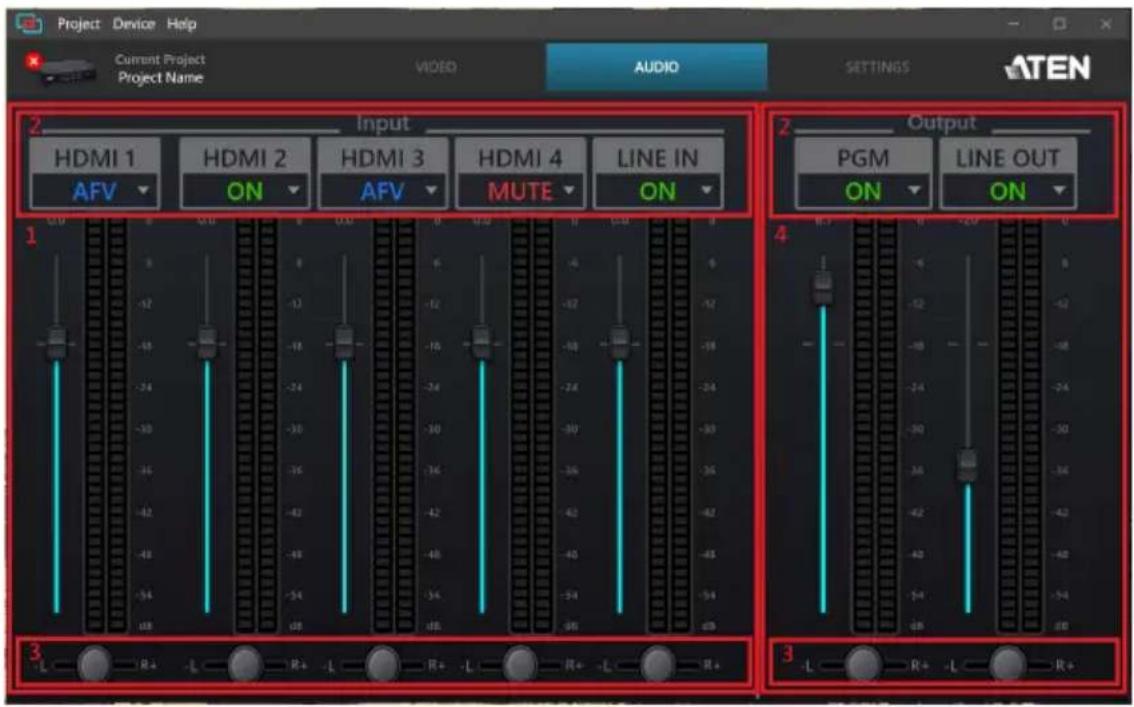Go to the SETTINGS tab
The width and height of the screenshot is (1134, 707).
point(877,67)
